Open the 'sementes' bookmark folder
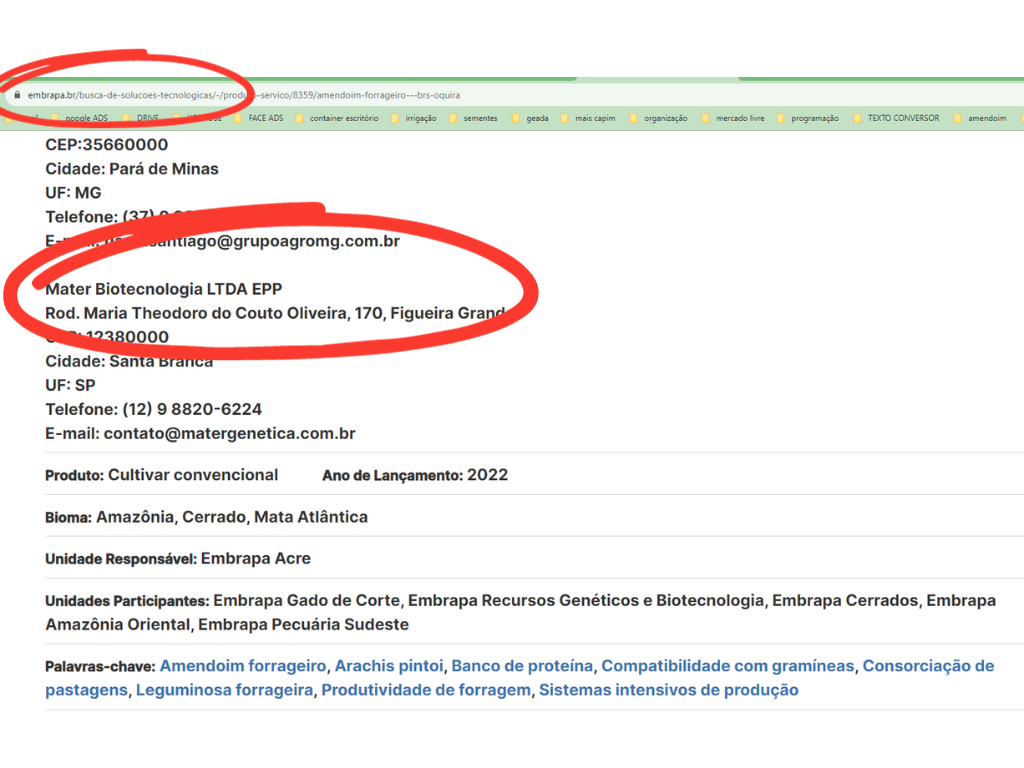 tap(480, 118)
